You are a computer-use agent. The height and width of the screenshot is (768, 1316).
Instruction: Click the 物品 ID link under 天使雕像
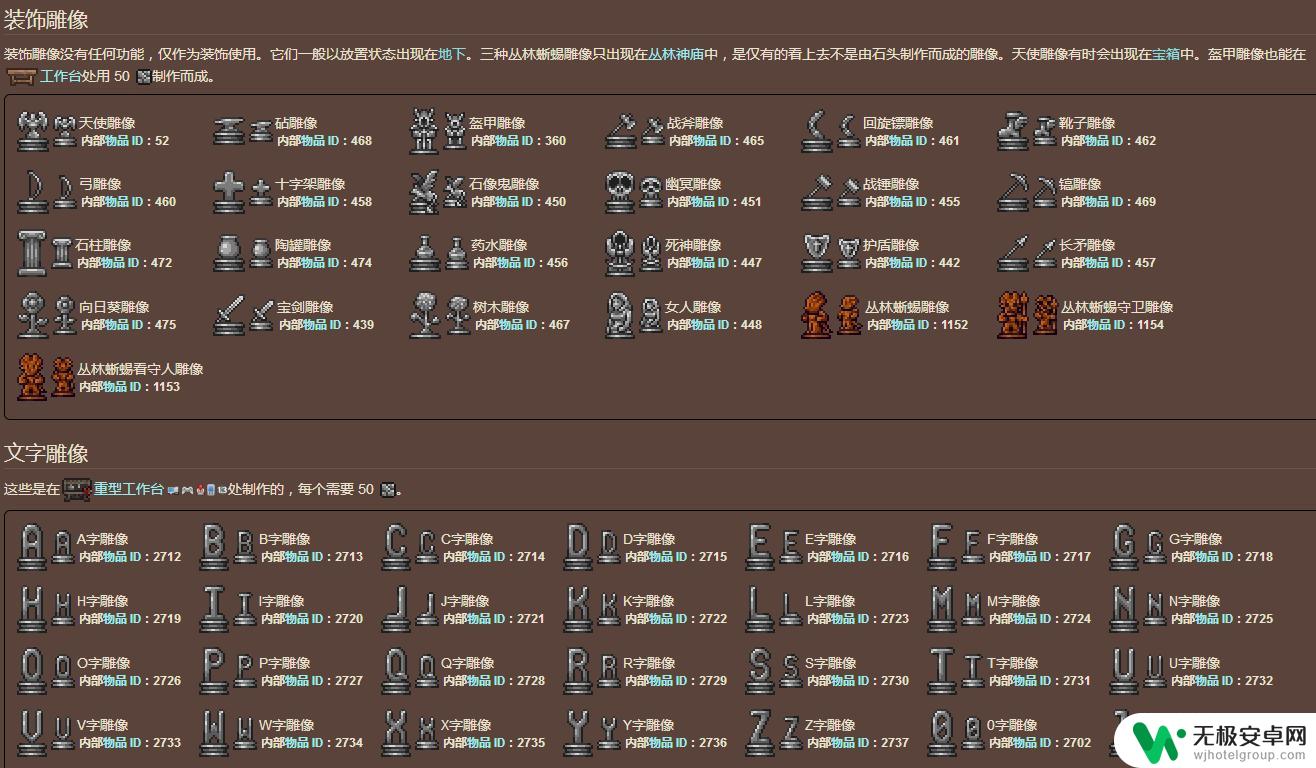(123, 141)
